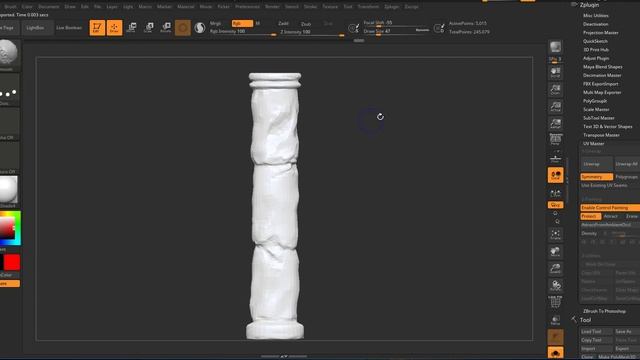640x360 pixels.
Task: Expand the SubTool Master section
Action: pos(599,118)
